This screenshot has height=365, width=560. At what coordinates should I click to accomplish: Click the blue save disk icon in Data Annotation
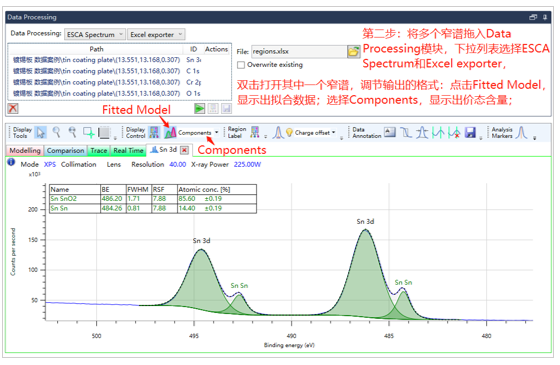(470, 133)
